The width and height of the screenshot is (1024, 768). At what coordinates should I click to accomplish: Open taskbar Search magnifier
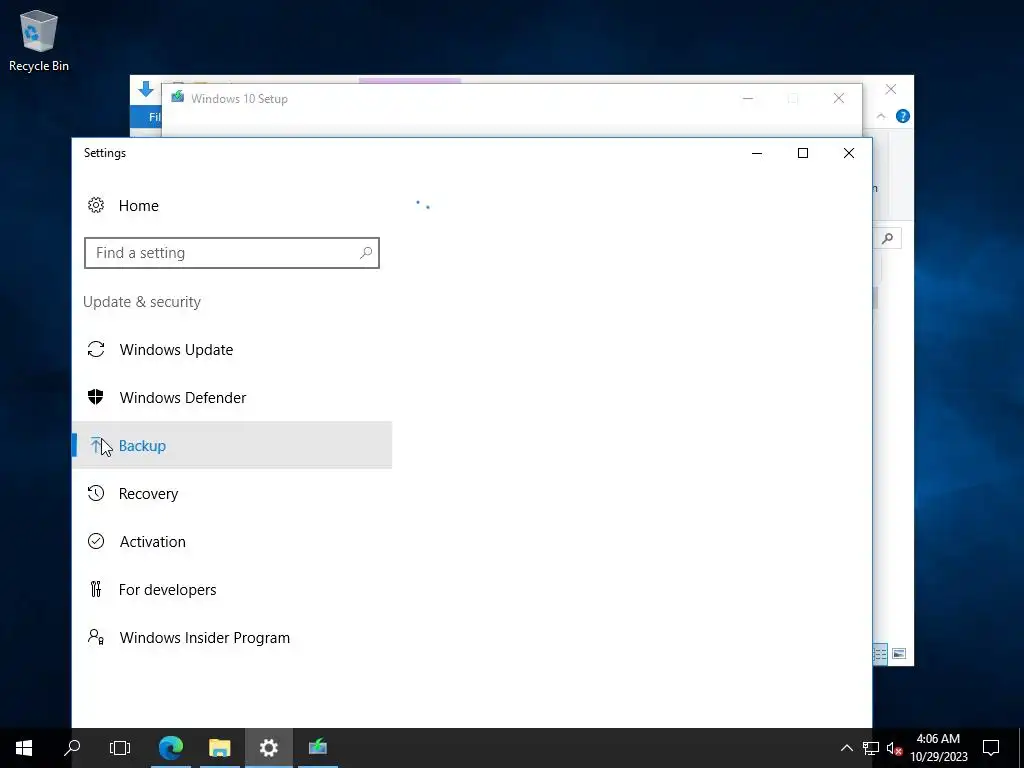point(72,748)
